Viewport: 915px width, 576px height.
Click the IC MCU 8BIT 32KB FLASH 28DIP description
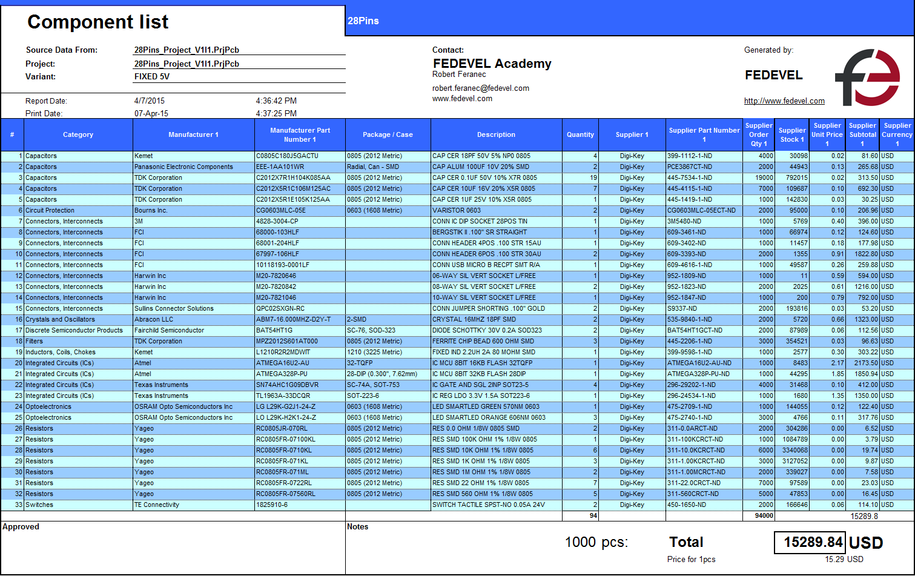497,374
